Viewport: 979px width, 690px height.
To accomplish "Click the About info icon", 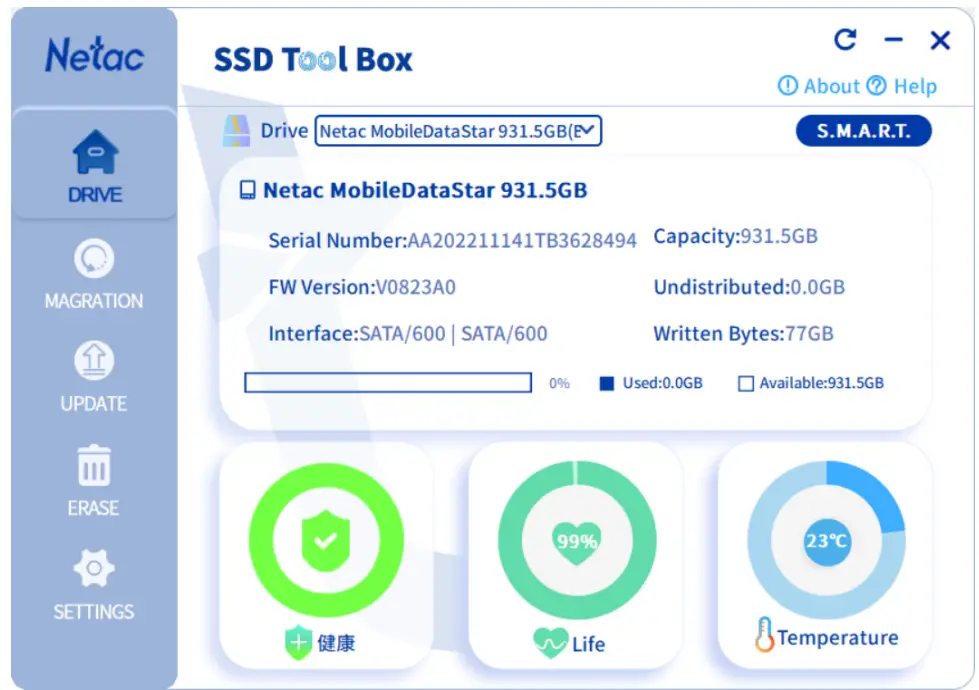I will 789,86.
